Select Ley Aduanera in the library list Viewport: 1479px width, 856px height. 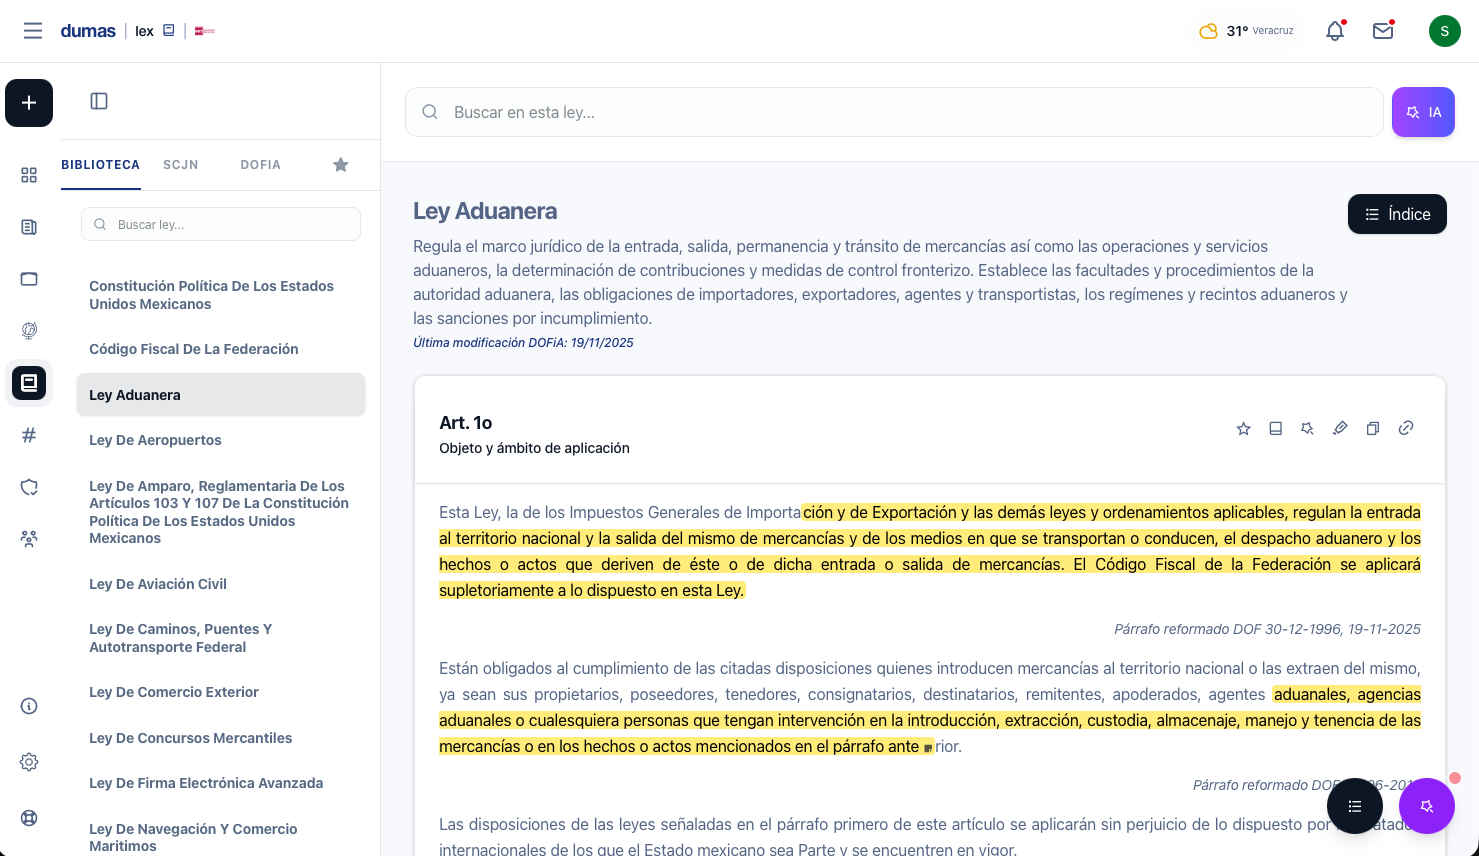click(221, 395)
